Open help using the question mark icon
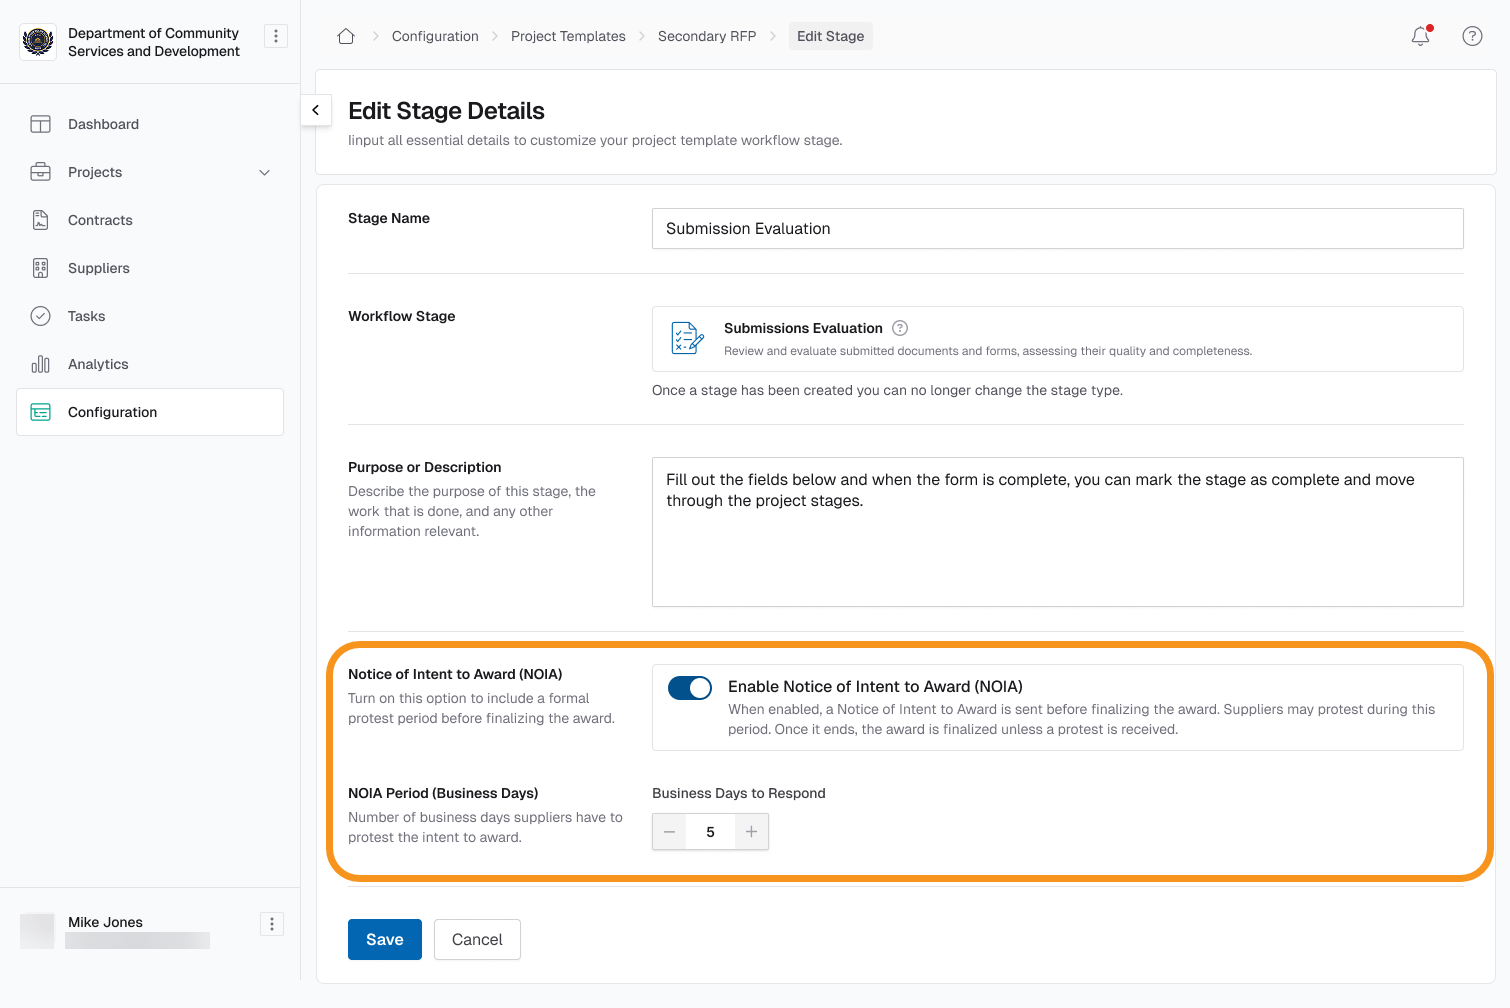 (1472, 36)
